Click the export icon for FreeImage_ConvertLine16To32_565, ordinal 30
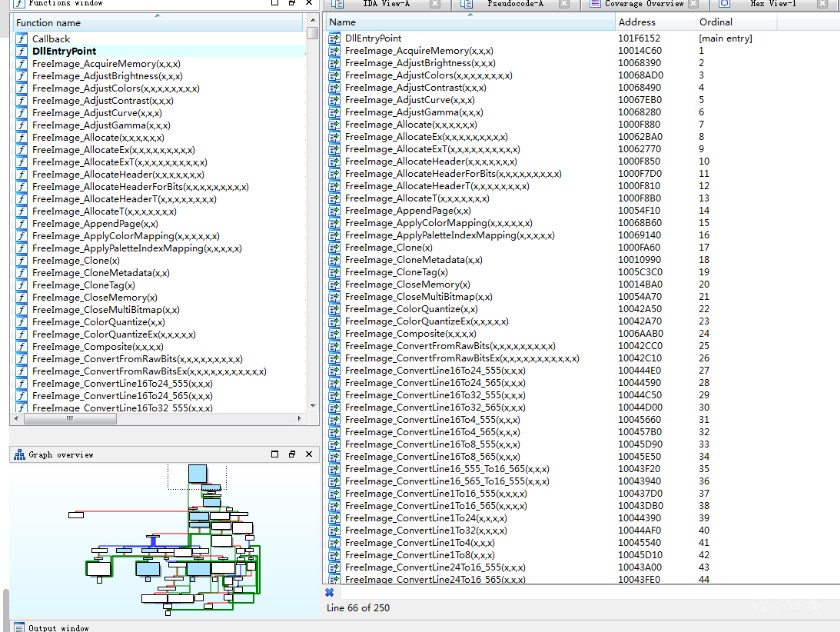This screenshot has height=632, width=840. (x=335, y=408)
